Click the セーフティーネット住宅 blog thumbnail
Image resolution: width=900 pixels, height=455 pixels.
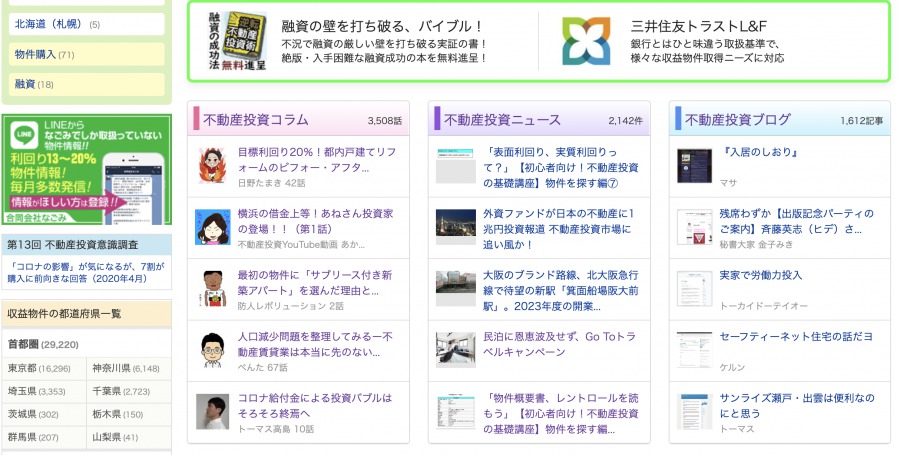[x=695, y=350]
